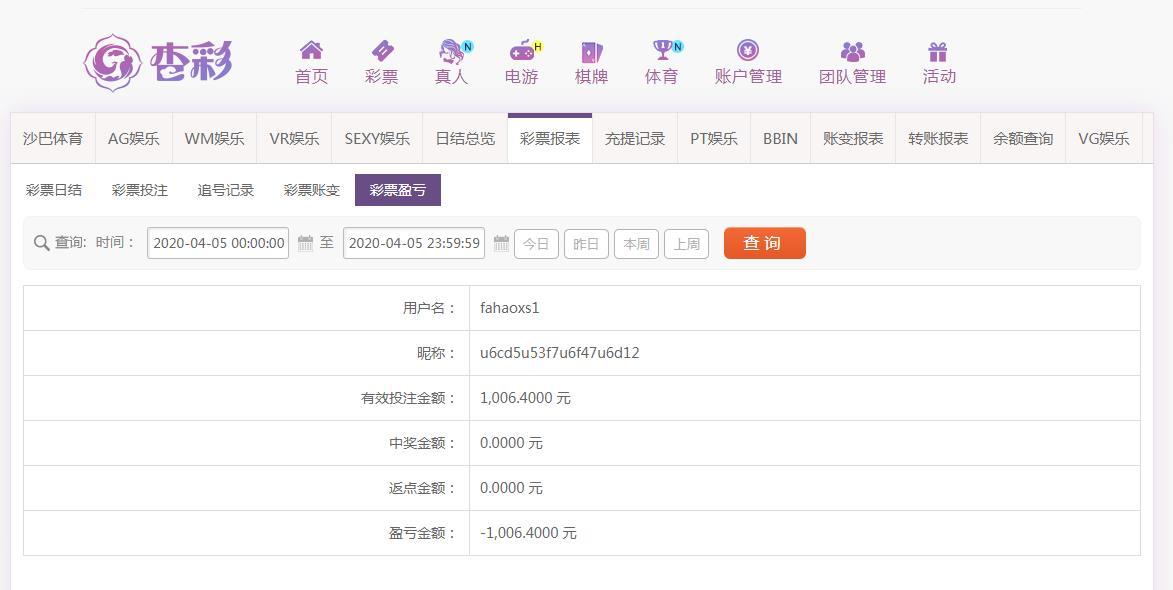Click the orange 查询 button
1173x590 pixels.
(765, 243)
